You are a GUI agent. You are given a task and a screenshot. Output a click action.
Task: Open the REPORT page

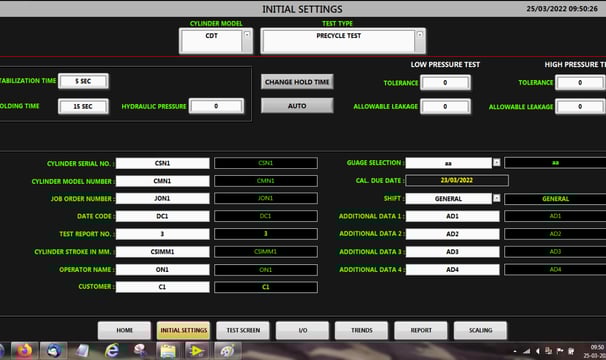(x=421, y=331)
